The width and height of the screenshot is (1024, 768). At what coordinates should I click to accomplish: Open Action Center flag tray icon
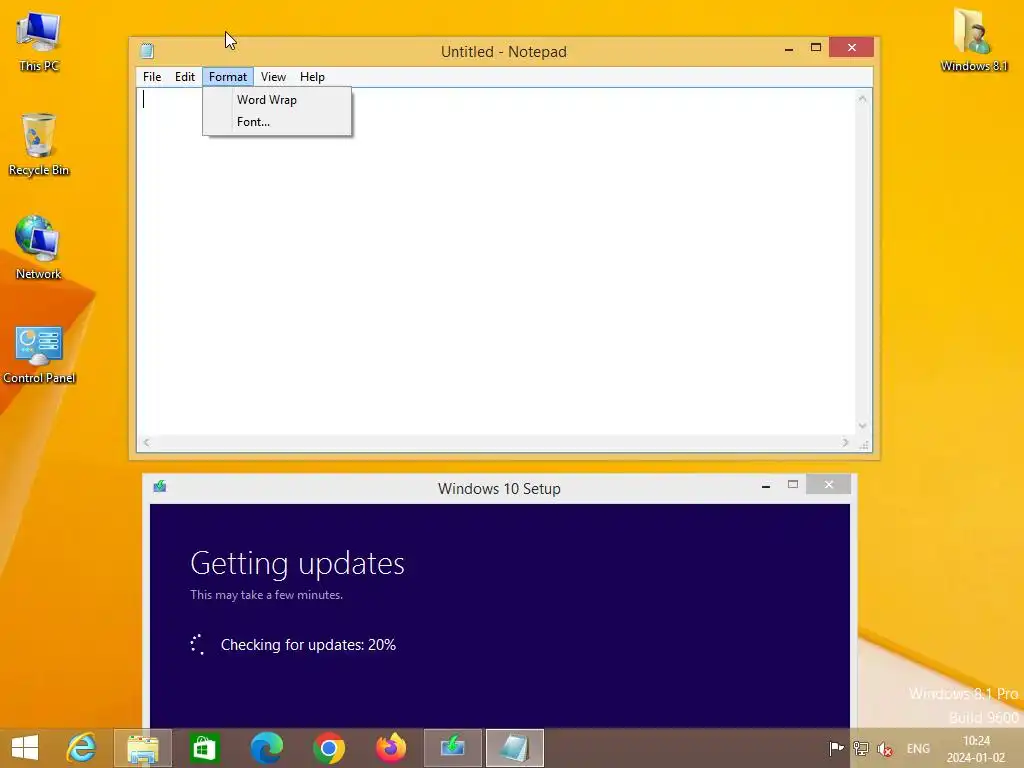836,748
